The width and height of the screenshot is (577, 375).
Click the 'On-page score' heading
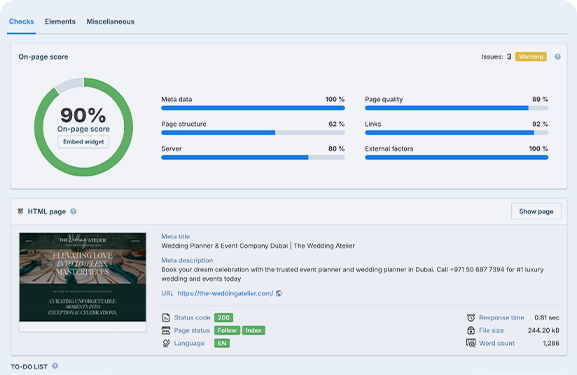pyautogui.click(x=43, y=57)
